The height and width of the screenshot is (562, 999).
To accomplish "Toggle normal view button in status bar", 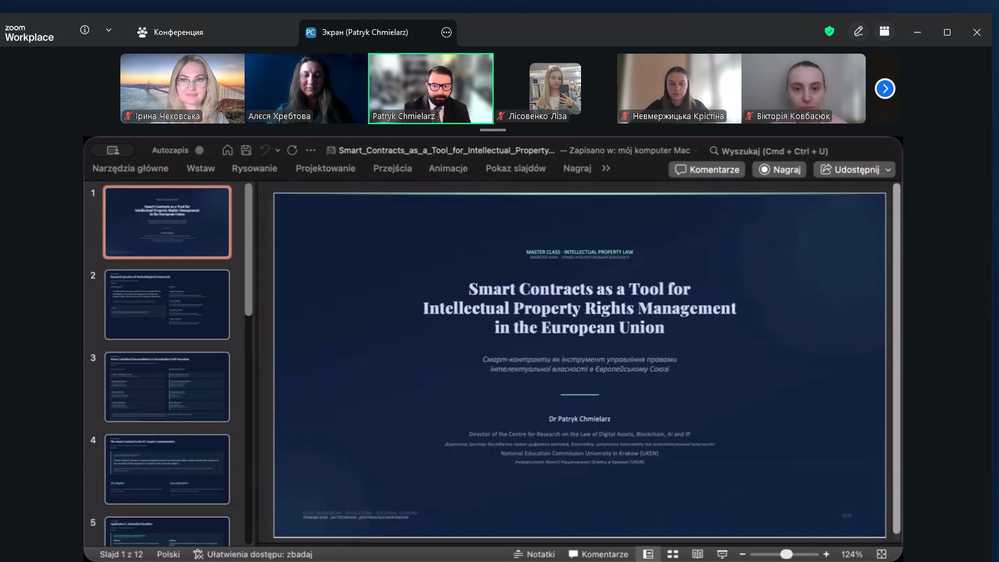I will [x=648, y=554].
